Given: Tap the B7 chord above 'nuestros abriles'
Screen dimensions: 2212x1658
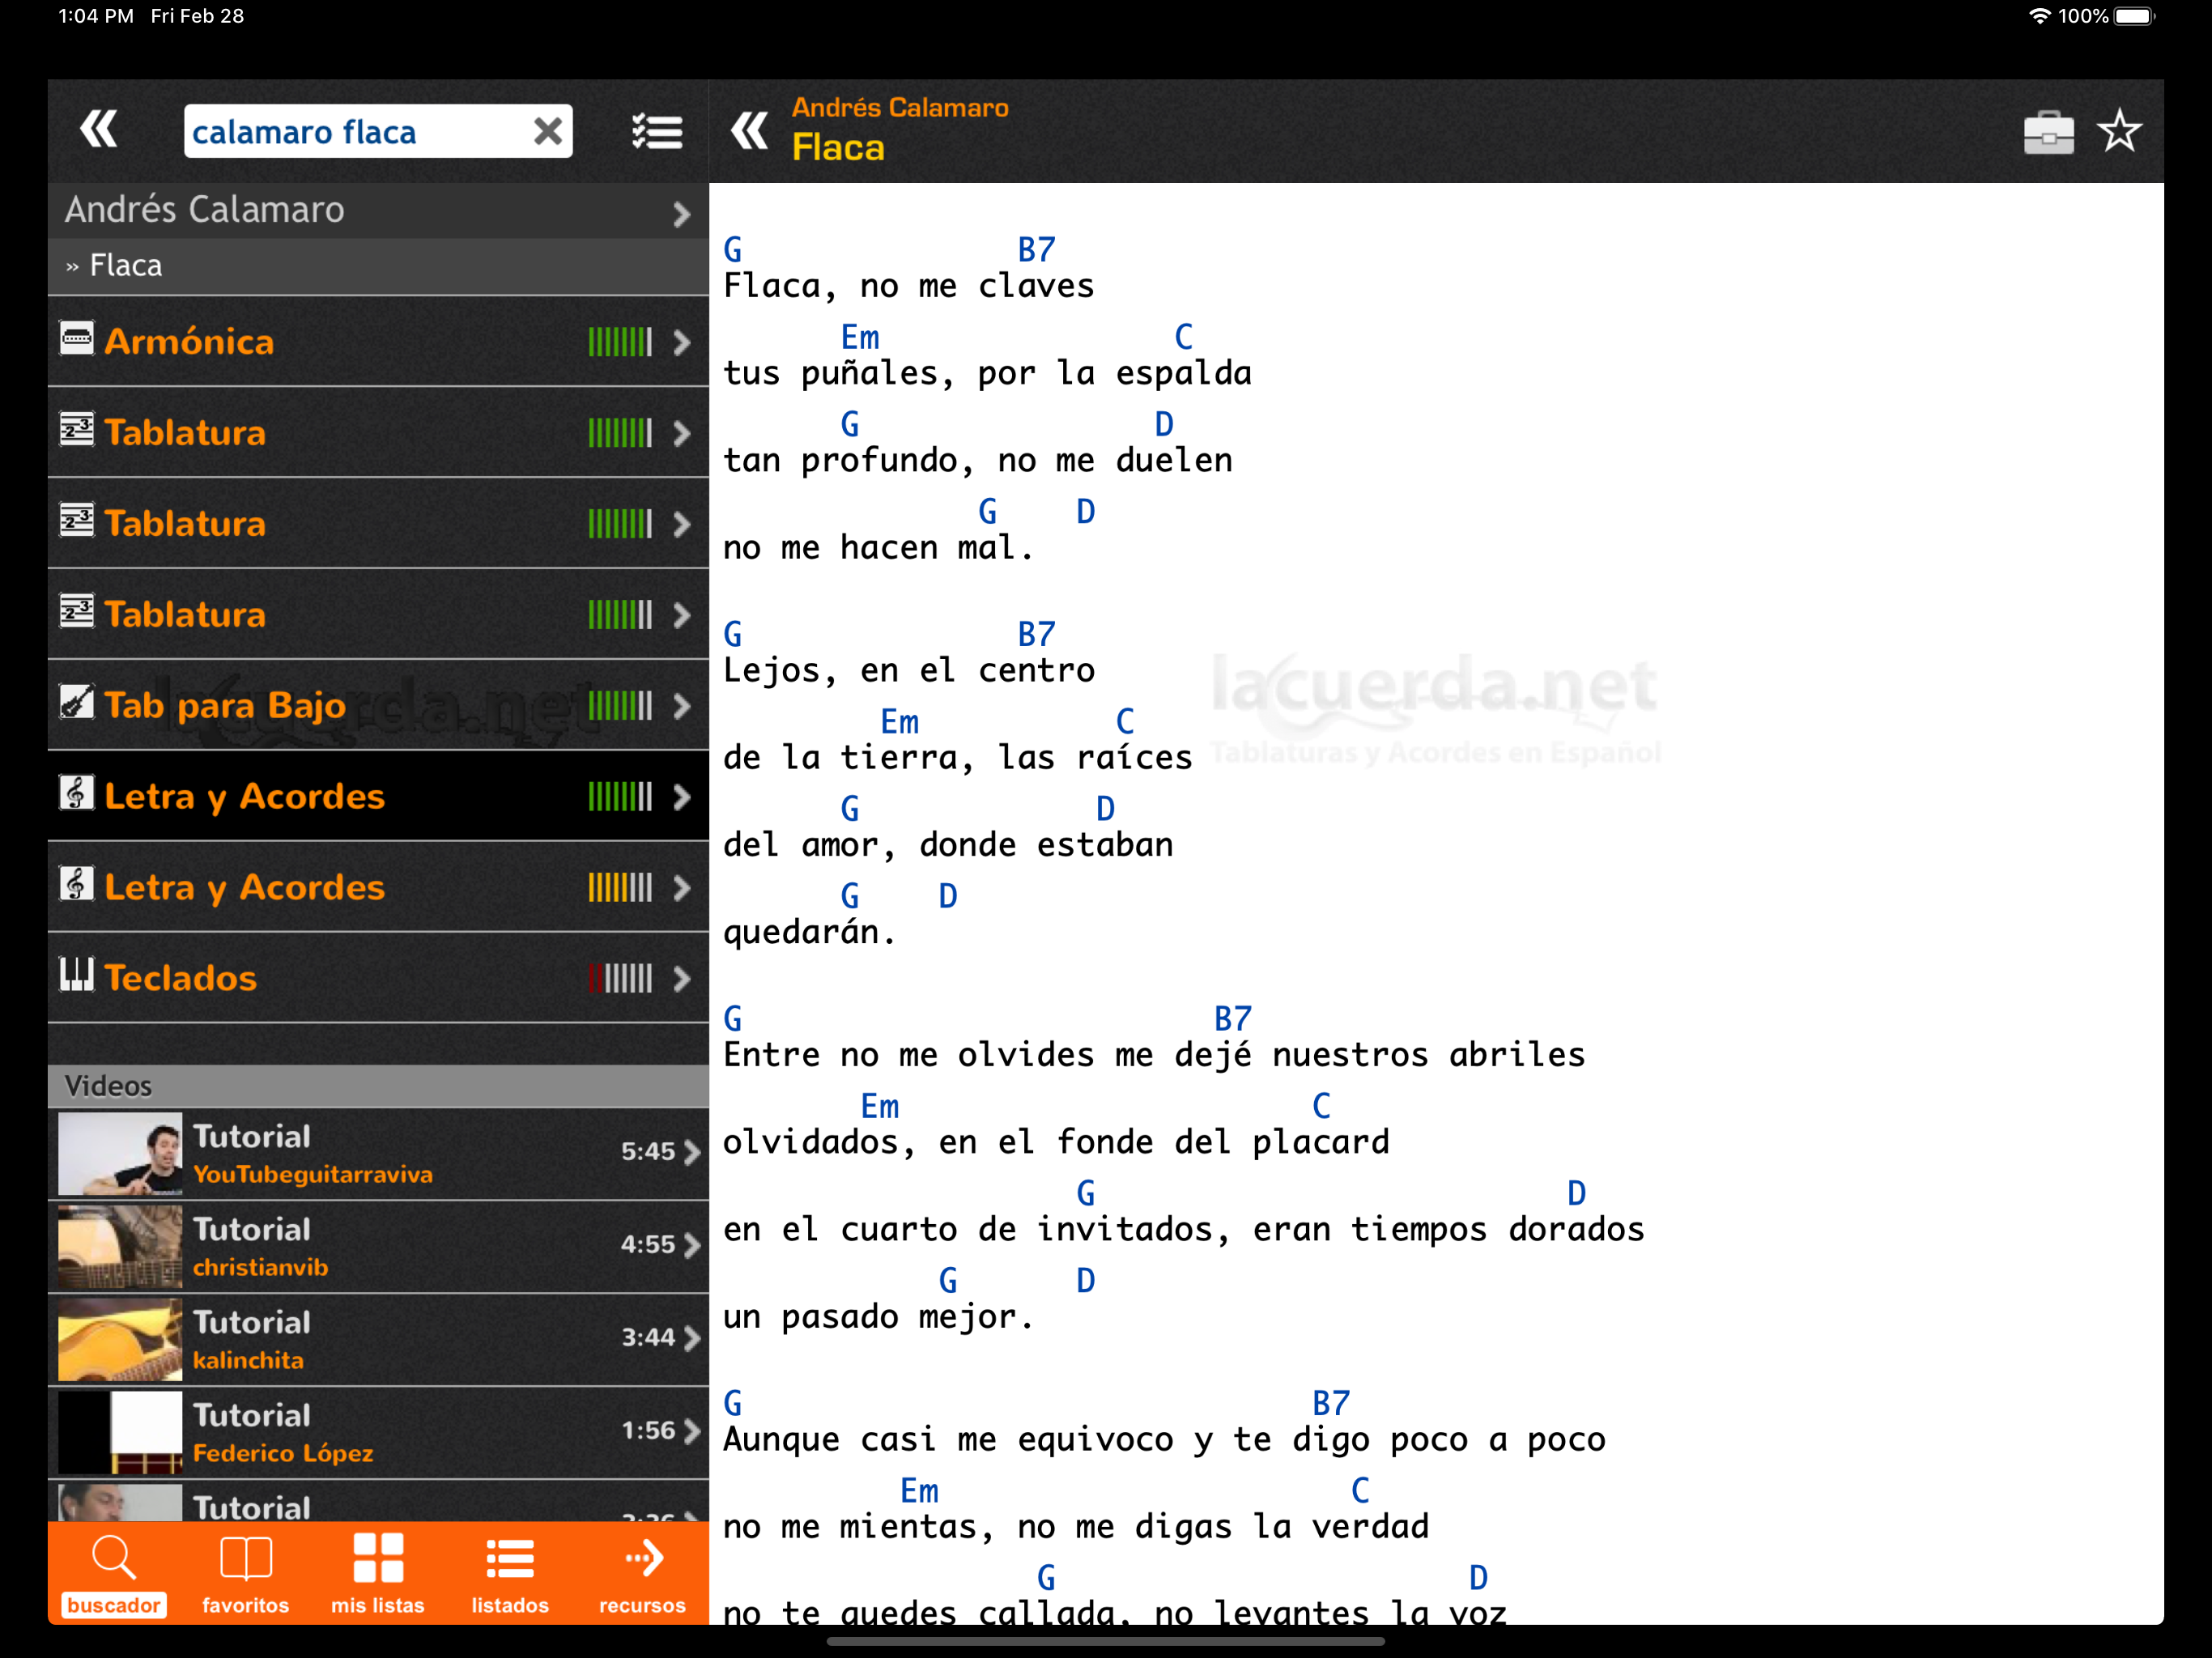Looking at the screenshot, I should pyautogui.click(x=1232, y=1018).
